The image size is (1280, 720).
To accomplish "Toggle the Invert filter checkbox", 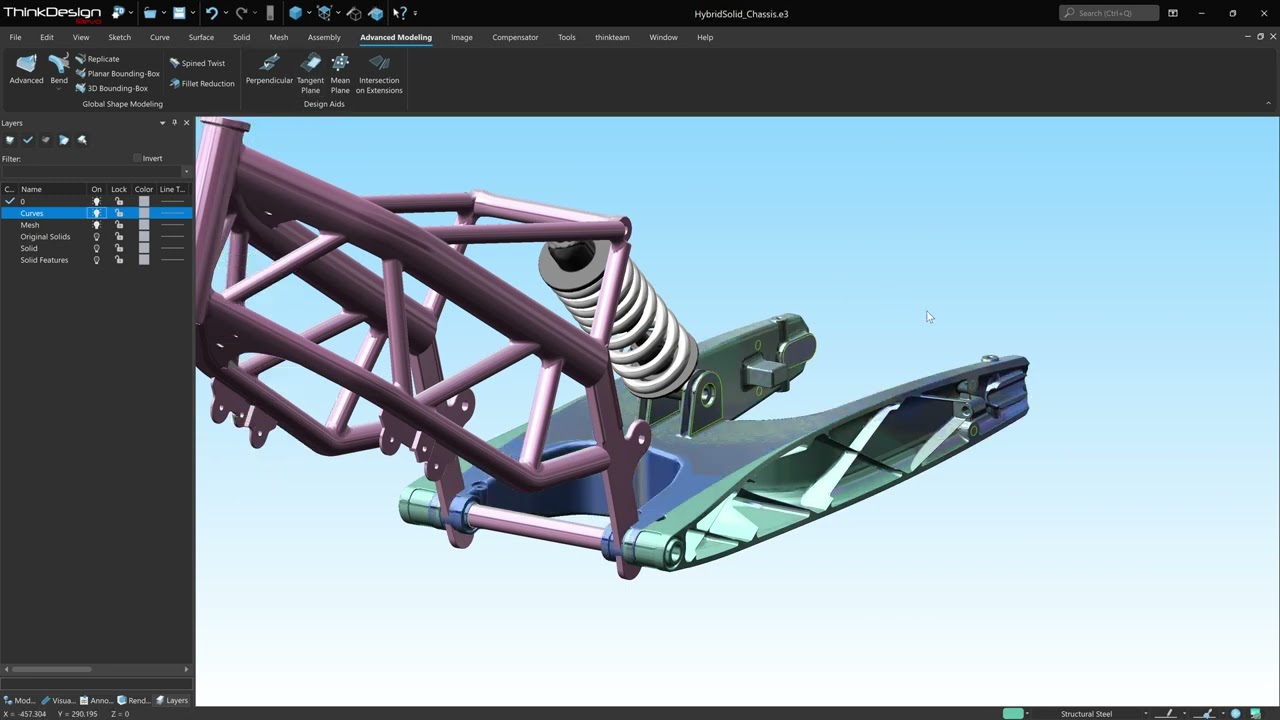I will [x=138, y=158].
